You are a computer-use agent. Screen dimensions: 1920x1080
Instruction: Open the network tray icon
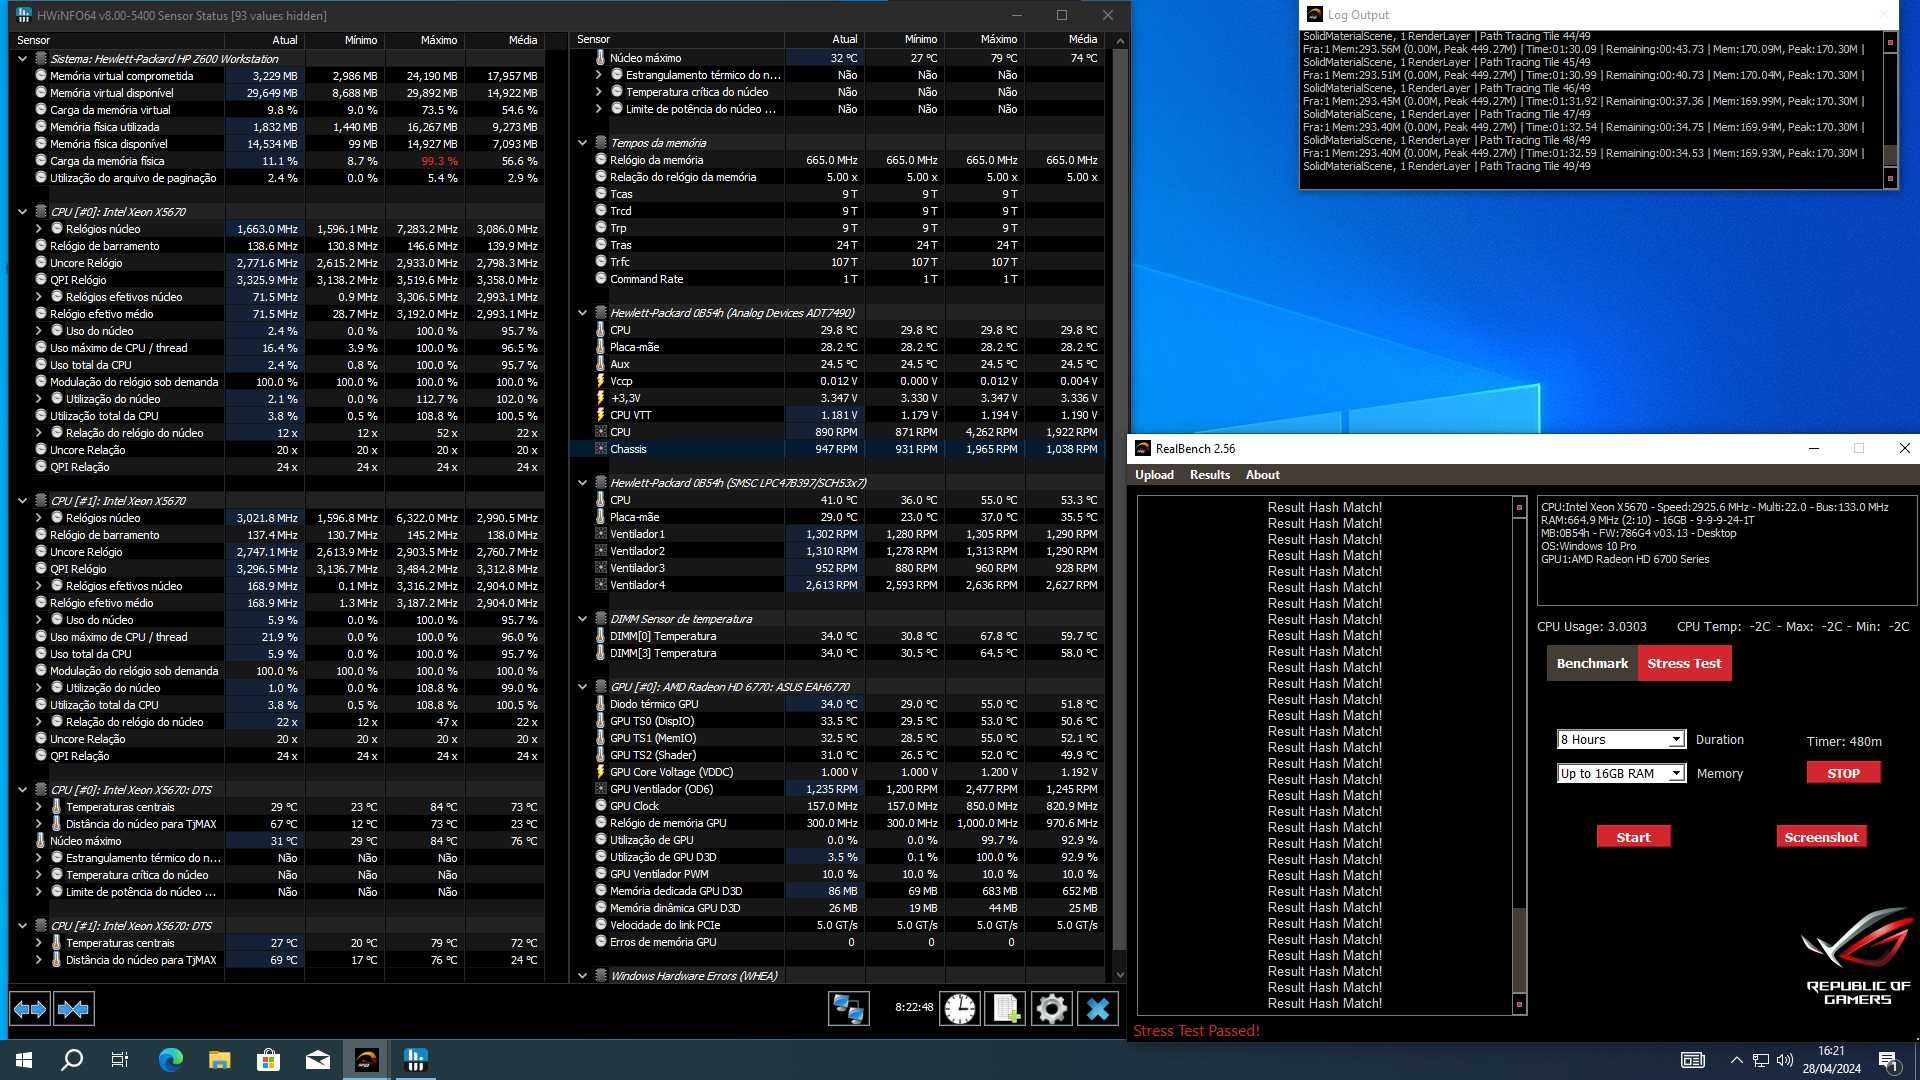click(x=1760, y=1060)
